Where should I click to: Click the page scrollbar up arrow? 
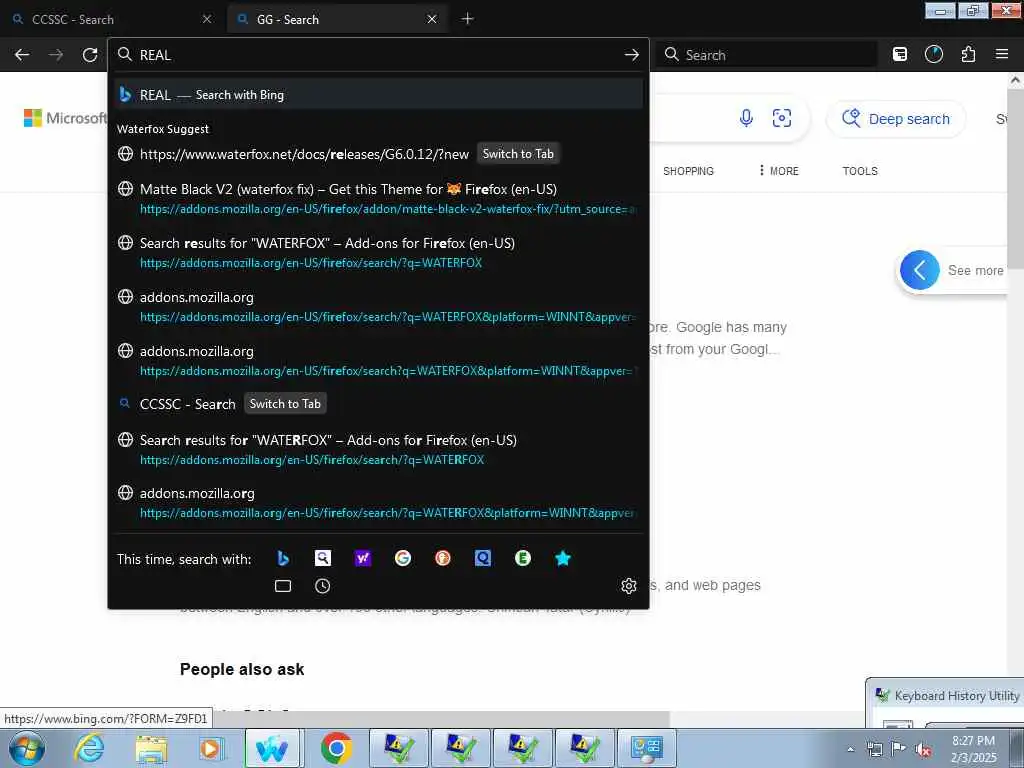(1015, 80)
